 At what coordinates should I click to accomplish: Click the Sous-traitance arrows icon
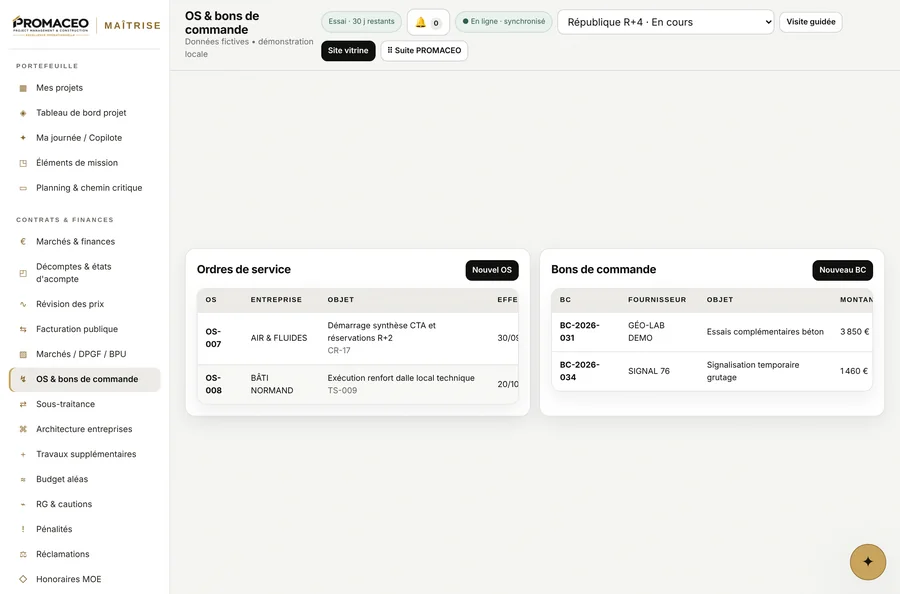[23, 404]
